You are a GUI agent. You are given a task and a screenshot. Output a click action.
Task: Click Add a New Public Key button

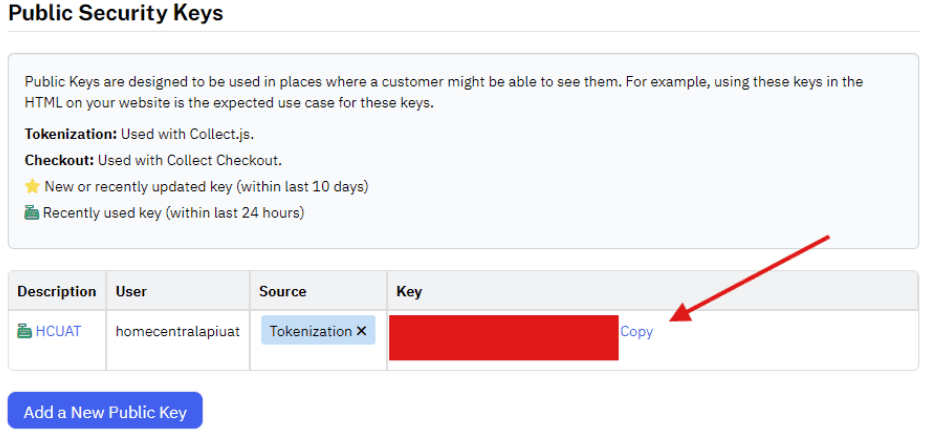coord(105,411)
